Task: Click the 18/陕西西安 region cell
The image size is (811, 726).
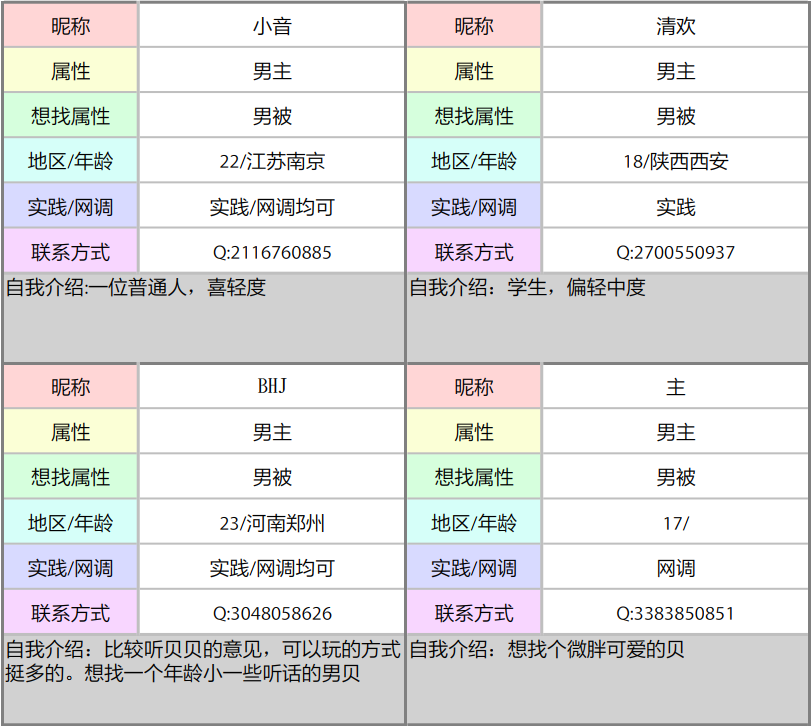Action: point(676,160)
